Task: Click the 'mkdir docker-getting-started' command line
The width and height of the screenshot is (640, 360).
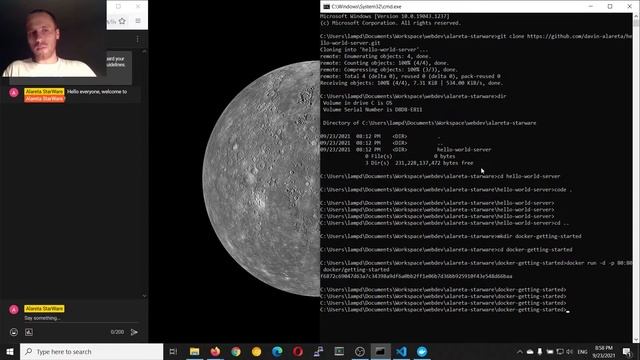Action: click(451, 236)
